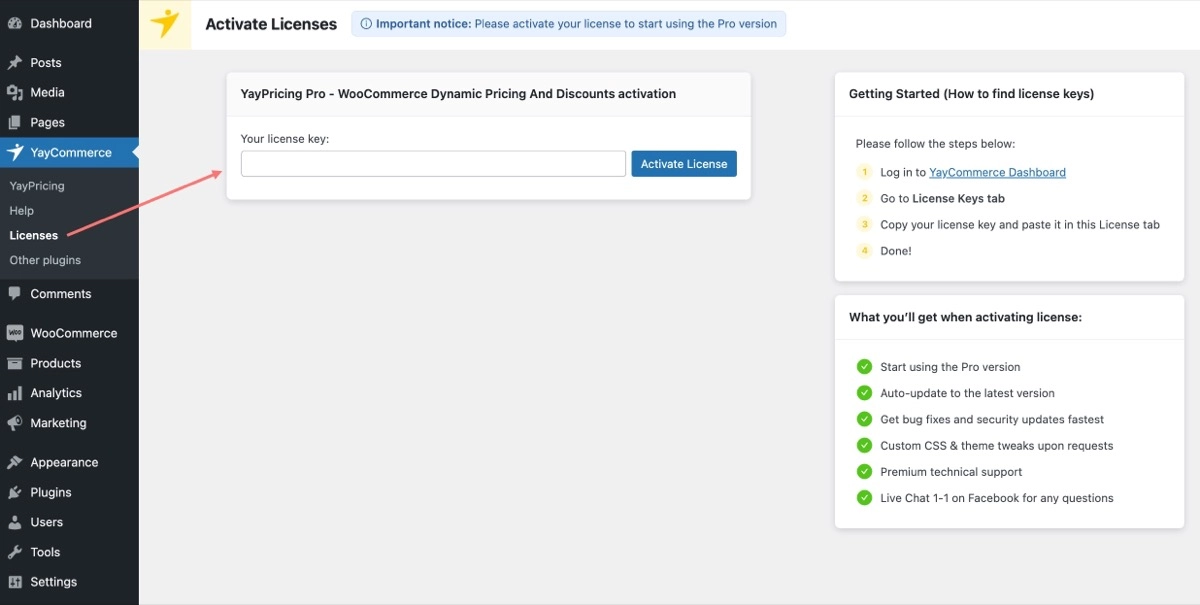The image size is (1200, 605).
Task: Click the Media library icon
Action: coord(15,93)
